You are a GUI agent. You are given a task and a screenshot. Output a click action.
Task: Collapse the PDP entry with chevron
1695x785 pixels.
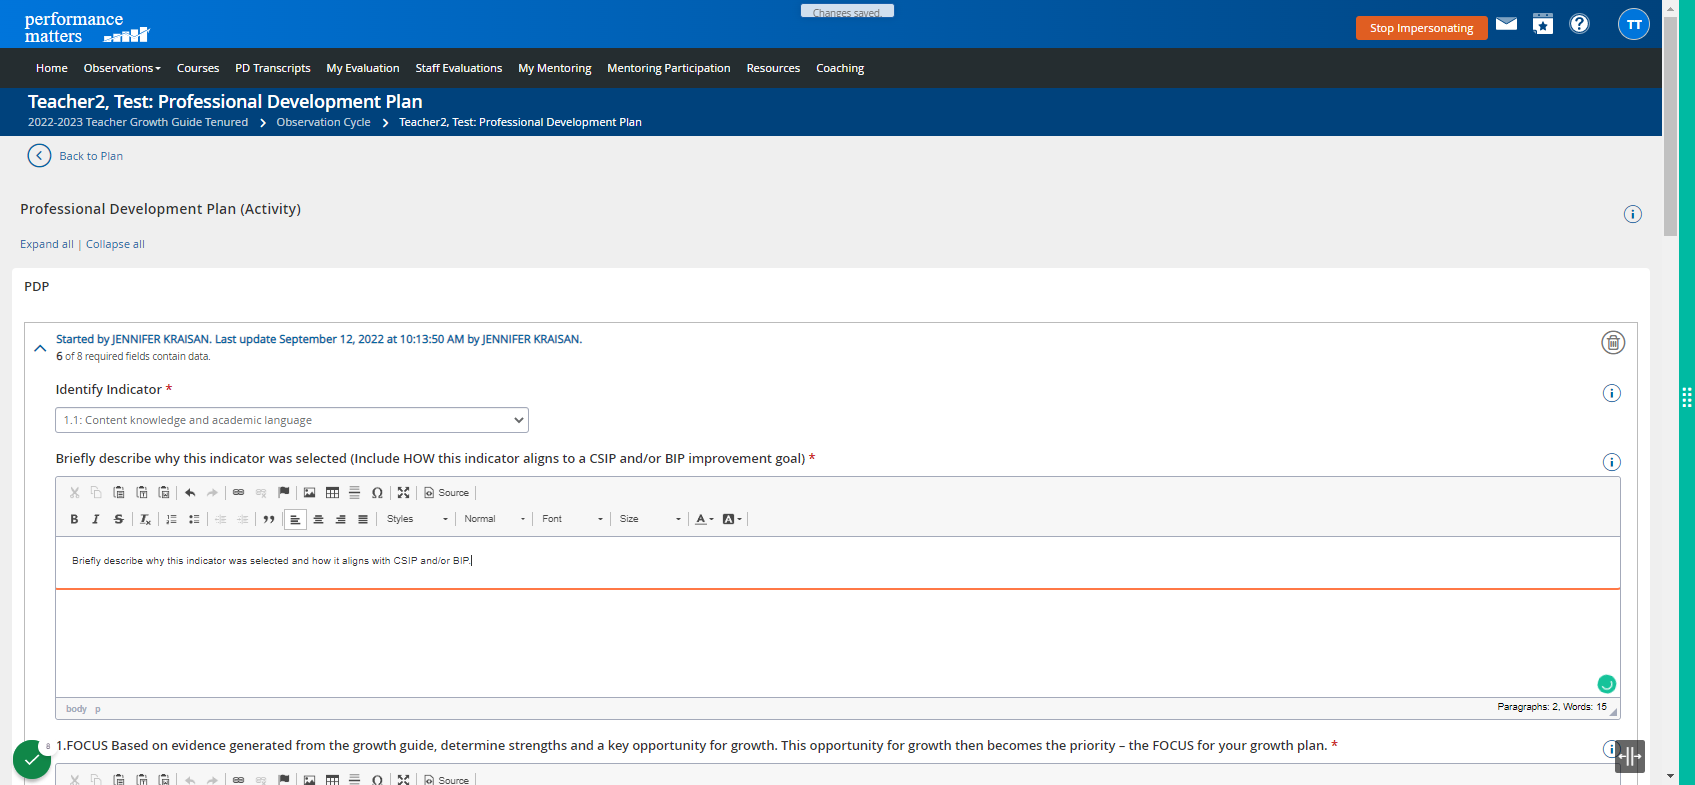(x=40, y=348)
